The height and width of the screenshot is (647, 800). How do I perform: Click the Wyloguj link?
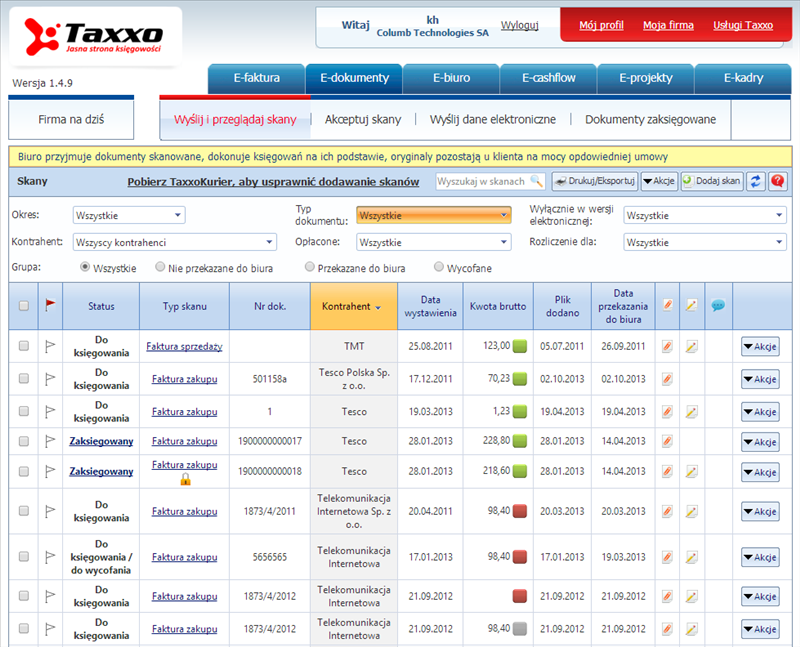click(x=519, y=25)
